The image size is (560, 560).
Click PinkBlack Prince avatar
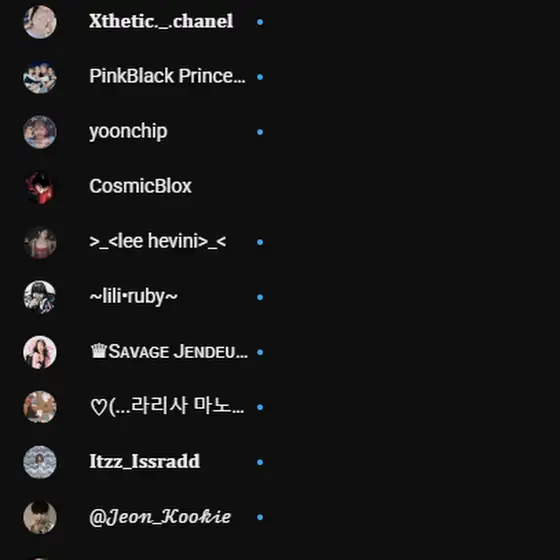40,77
